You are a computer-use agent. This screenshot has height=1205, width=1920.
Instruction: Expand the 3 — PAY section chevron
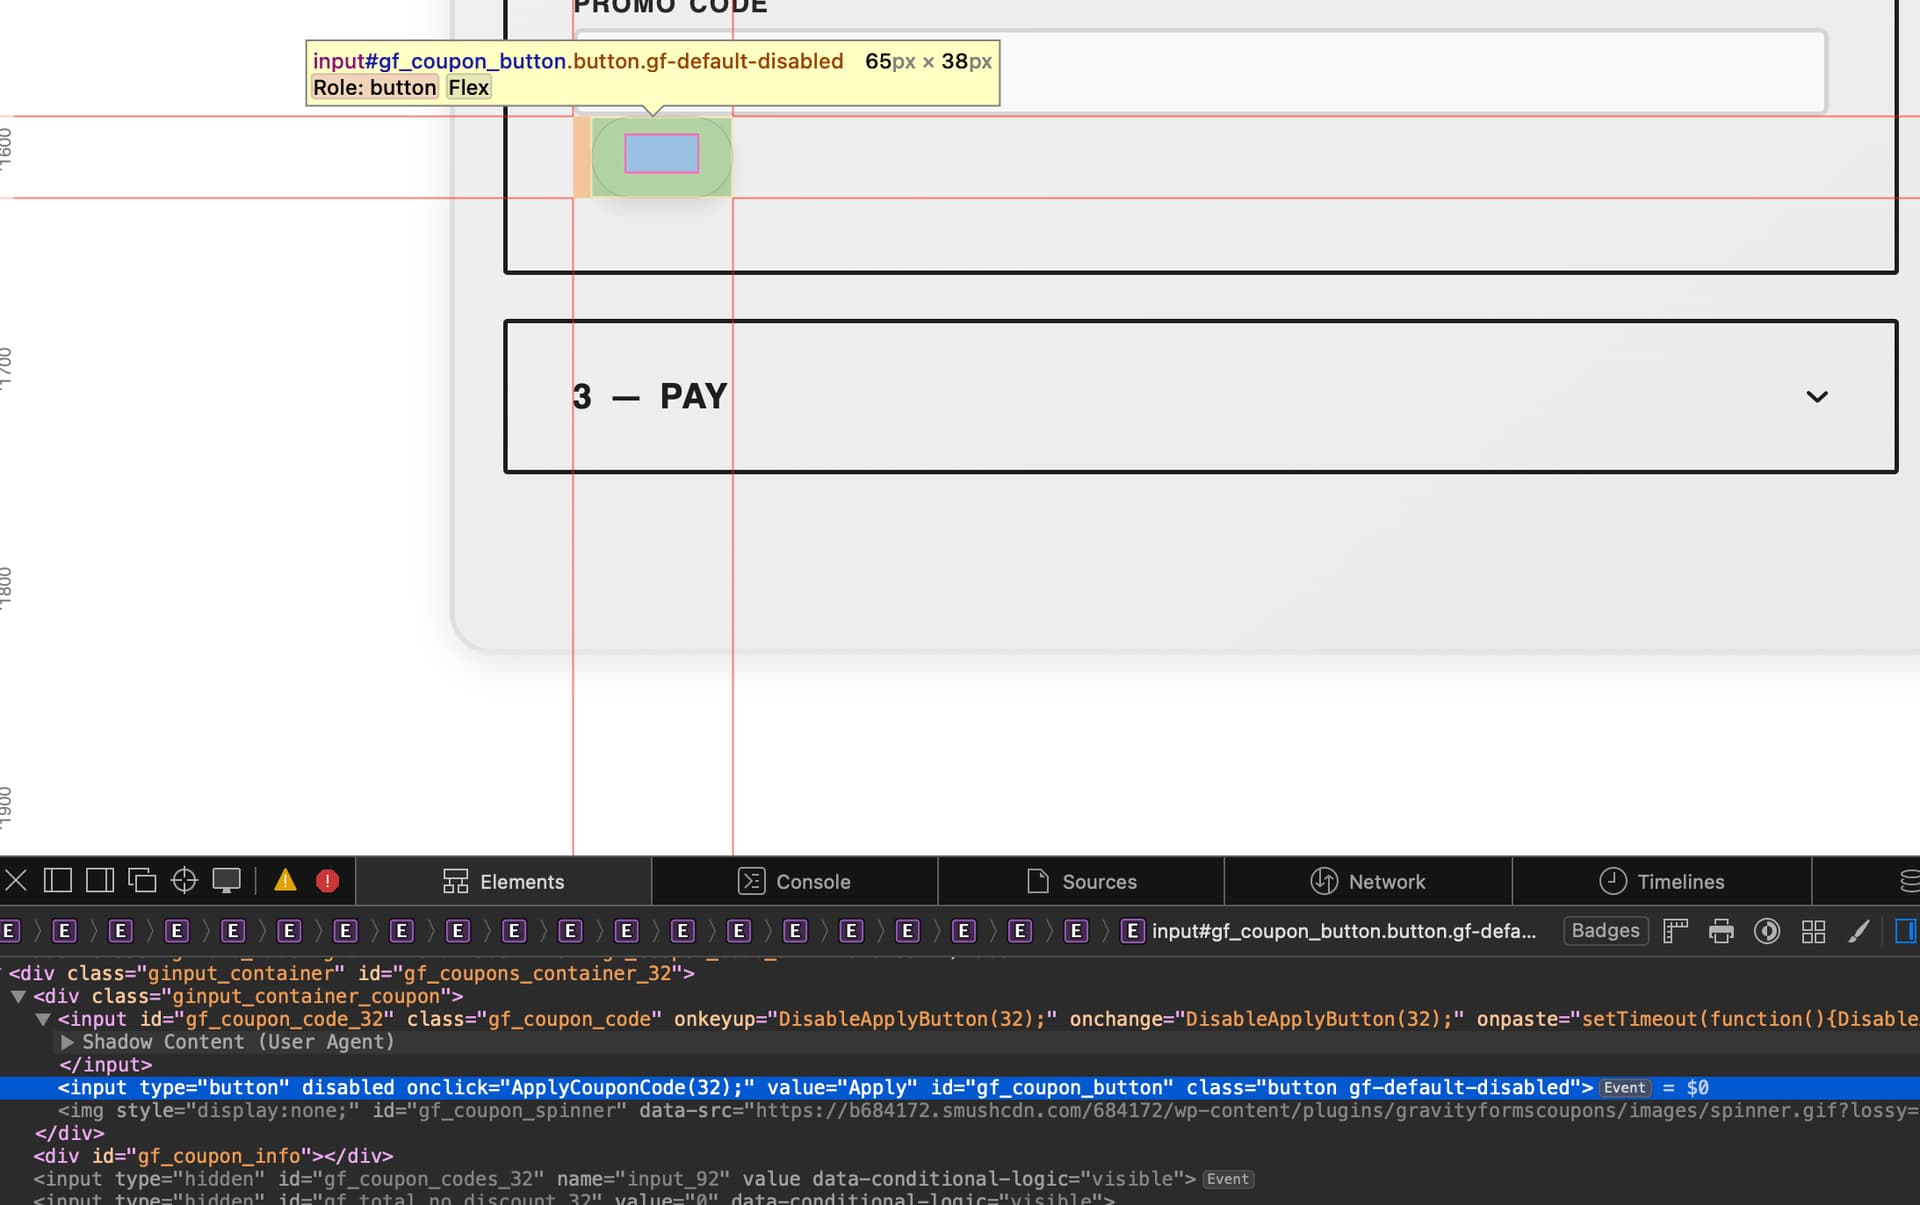1817,397
